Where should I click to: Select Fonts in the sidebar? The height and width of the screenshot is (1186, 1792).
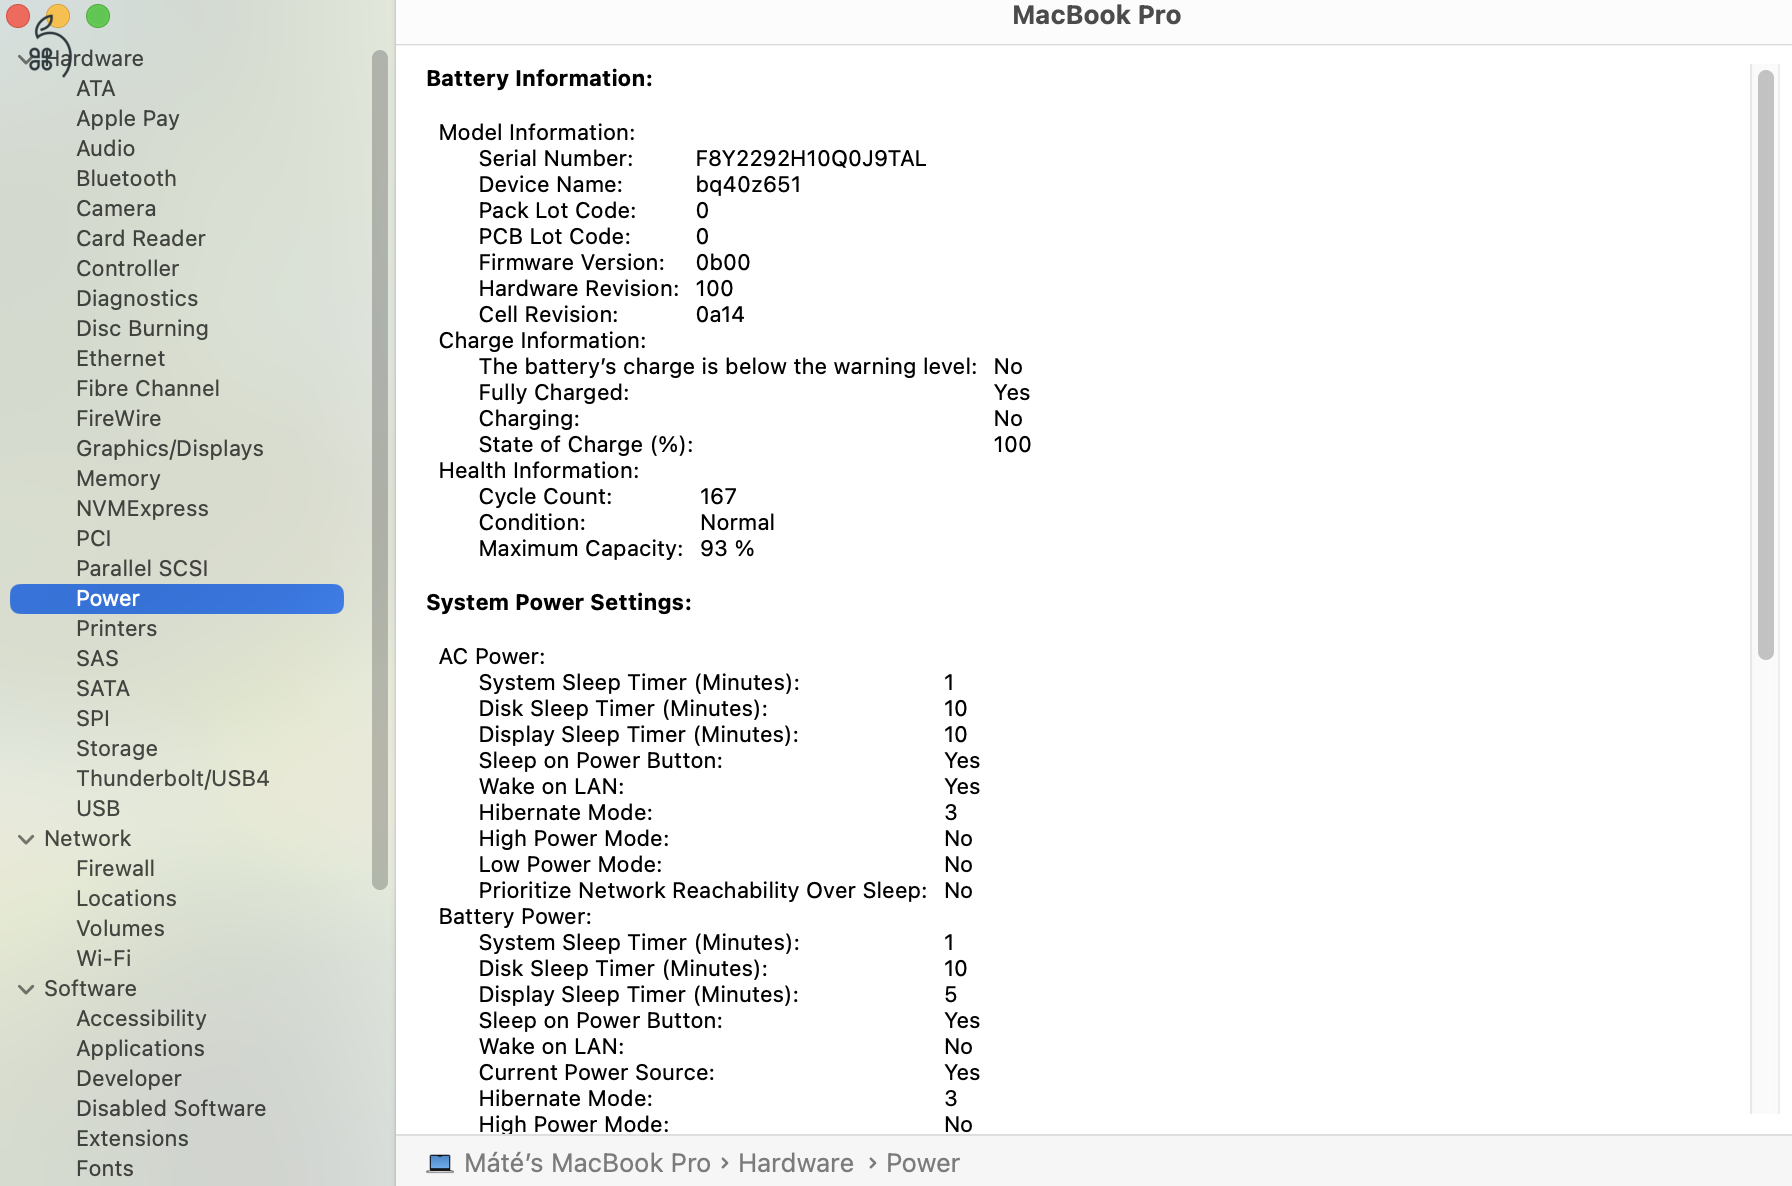click(105, 1169)
